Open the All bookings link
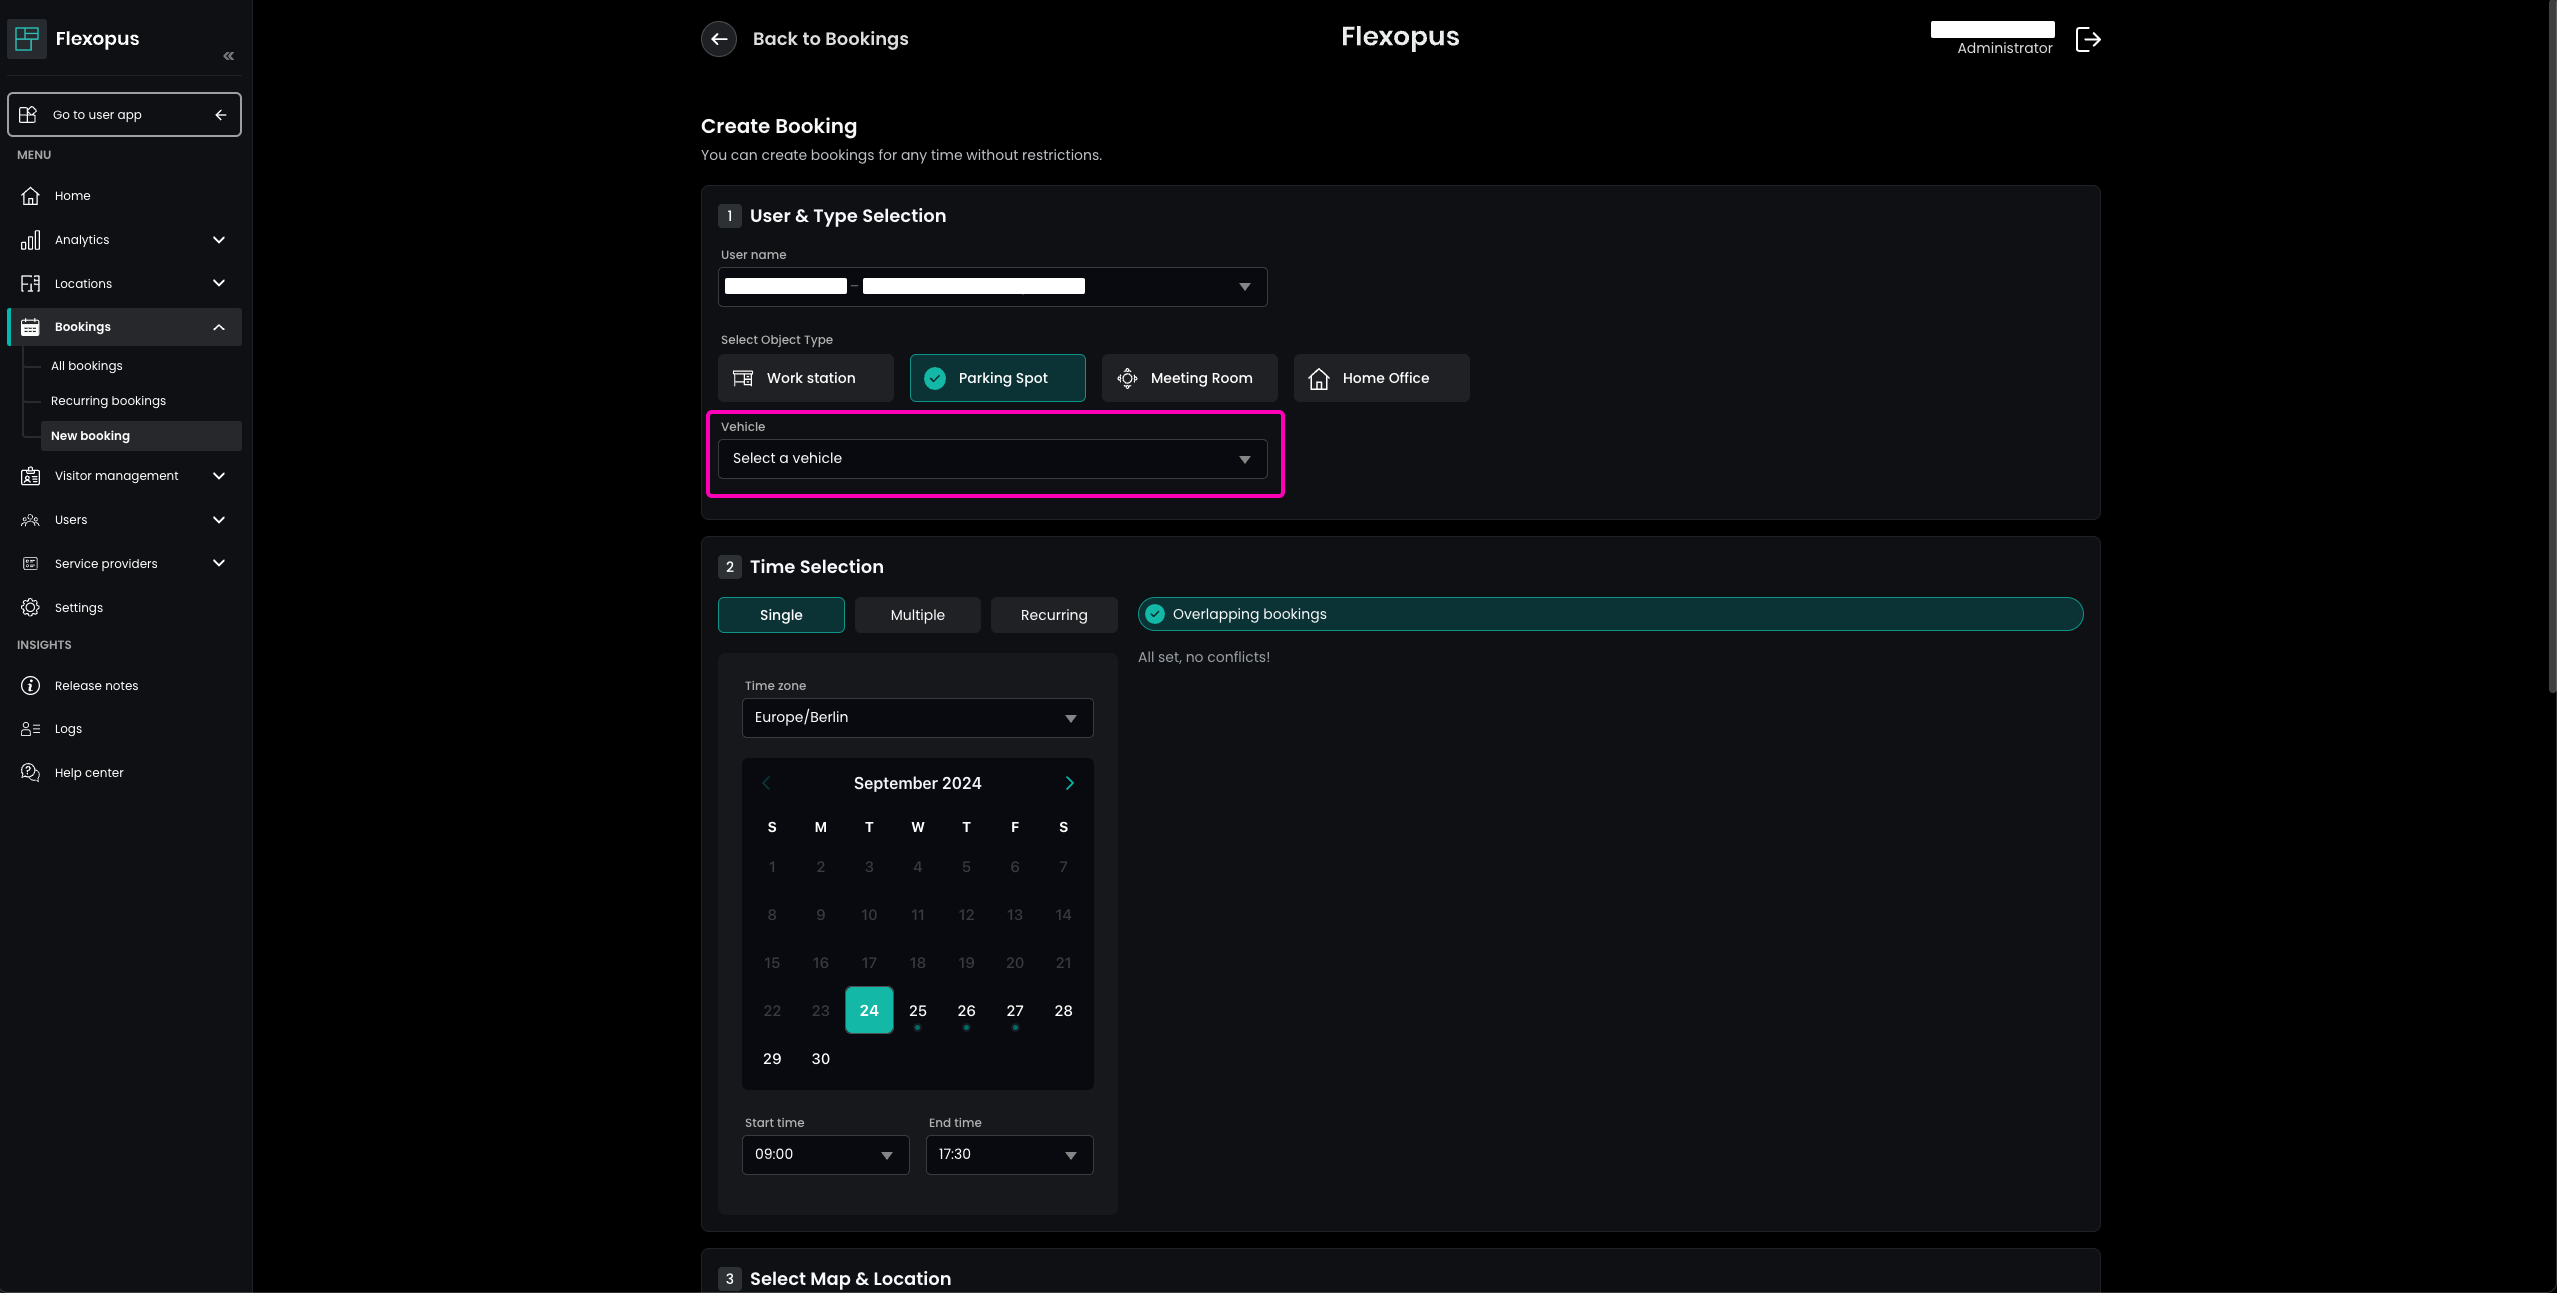Image resolution: width=2557 pixels, height=1293 pixels. 87,366
